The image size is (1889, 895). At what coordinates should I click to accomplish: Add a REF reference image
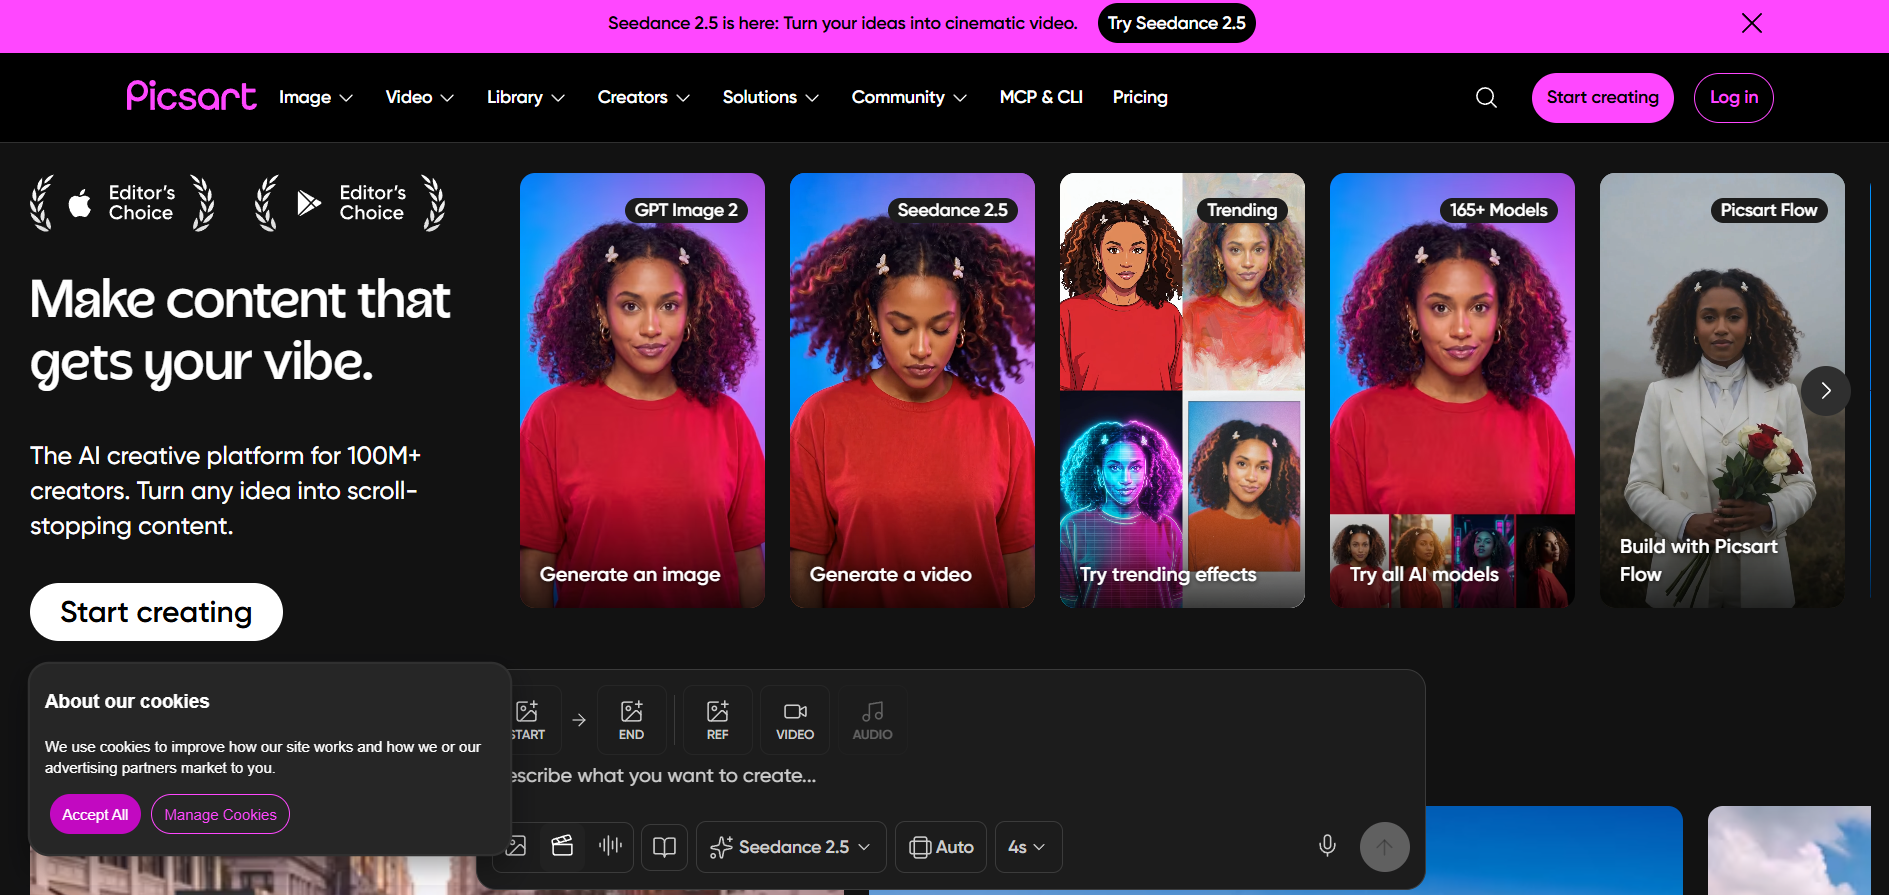pos(718,720)
